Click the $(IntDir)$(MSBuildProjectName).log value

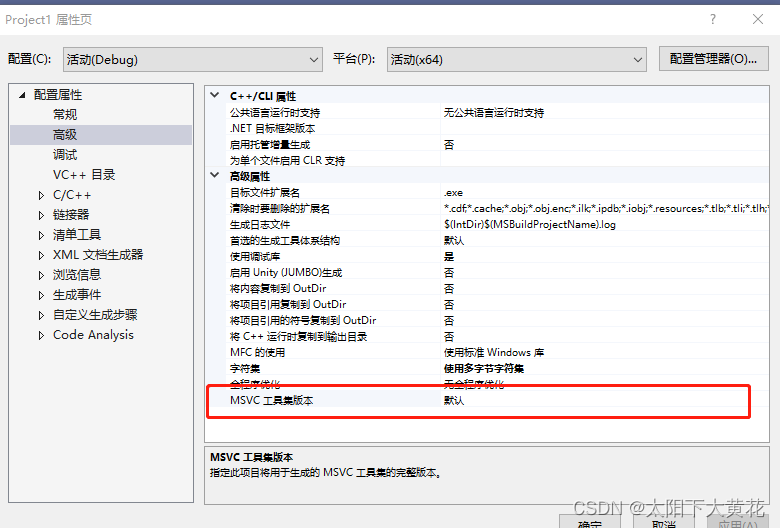click(530, 224)
